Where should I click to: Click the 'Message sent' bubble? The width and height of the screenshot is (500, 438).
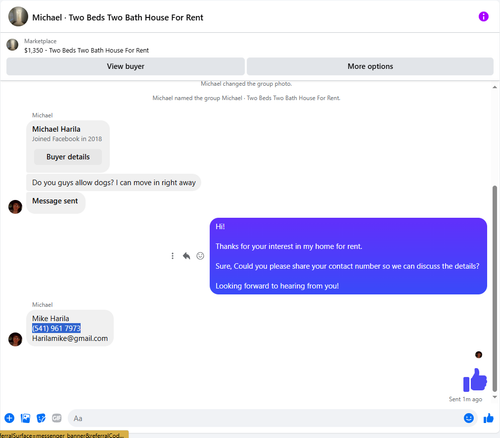pos(56,202)
